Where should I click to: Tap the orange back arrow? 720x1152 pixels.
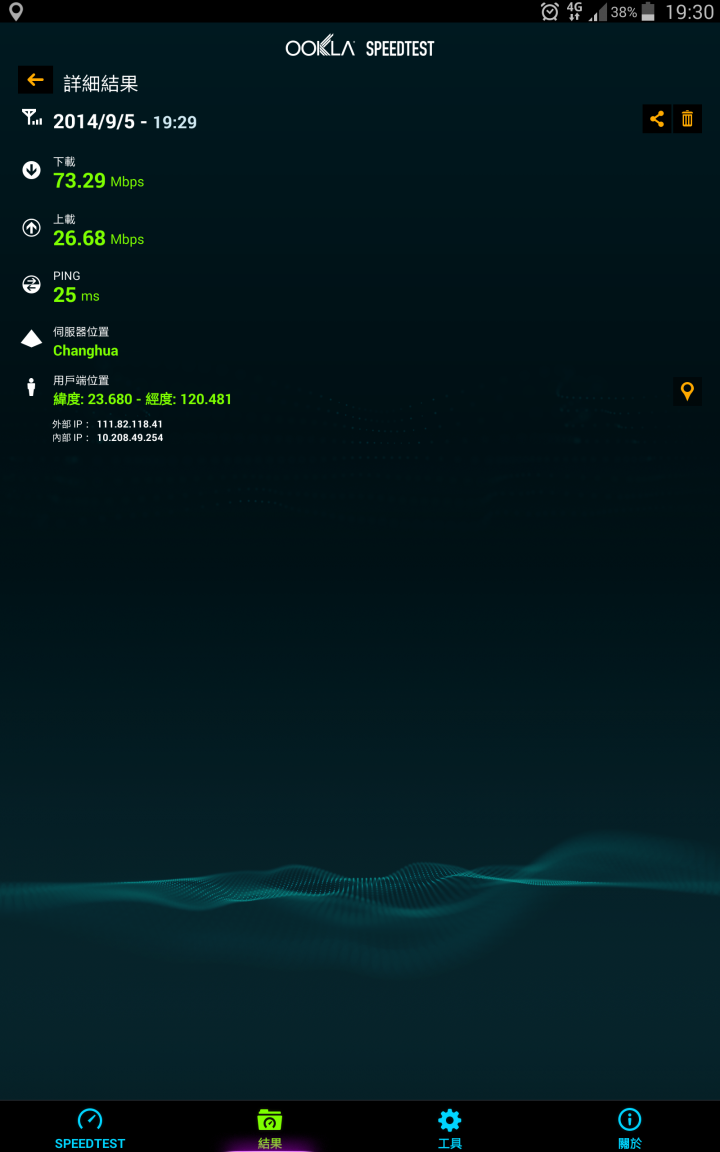[x=35, y=80]
